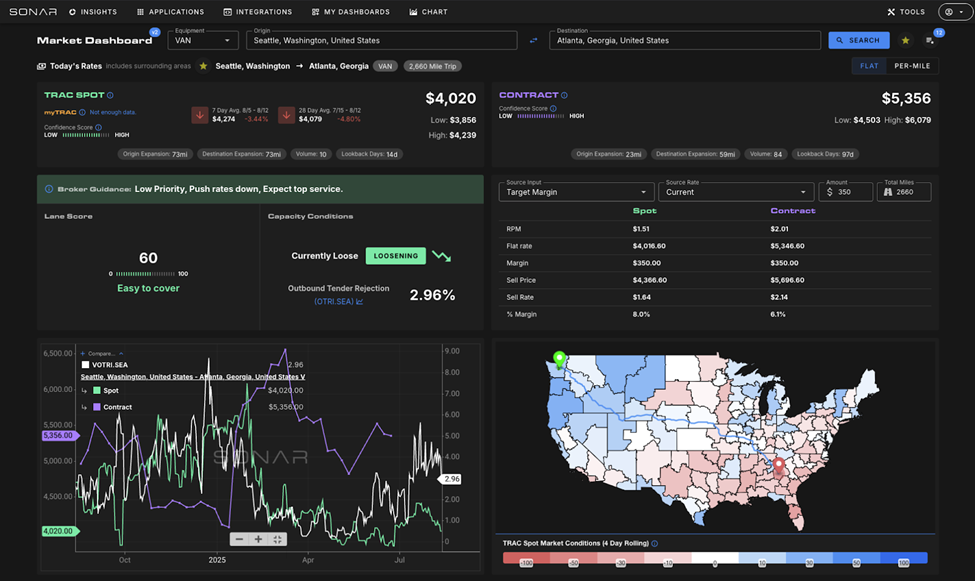
Task: Click the Contract info icon
Action: pyautogui.click(x=565, y=96)
